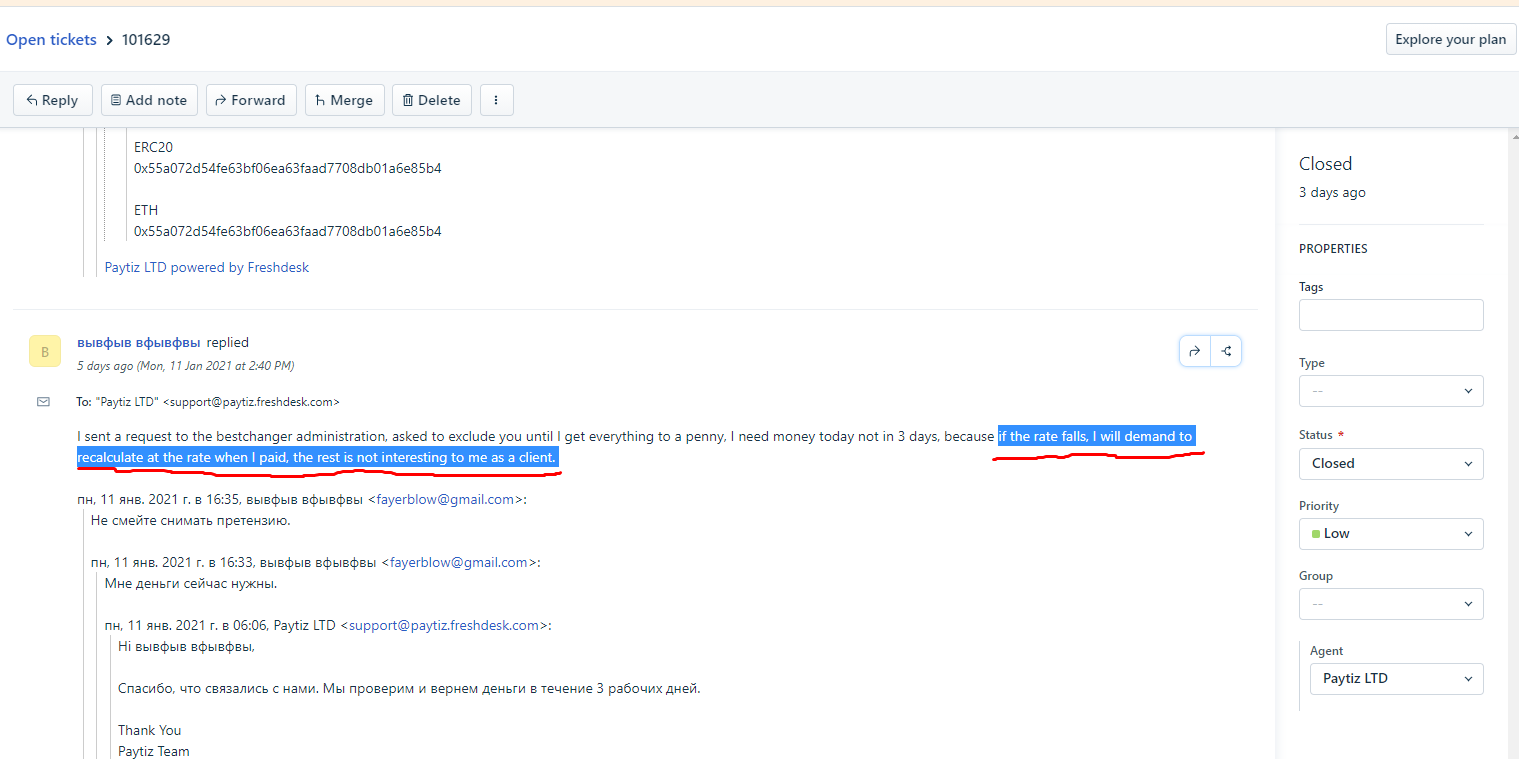Click the sender name вывфыв вфывфвы
The height and width of the screenshot is (759, 1519).
click(138, 342)
